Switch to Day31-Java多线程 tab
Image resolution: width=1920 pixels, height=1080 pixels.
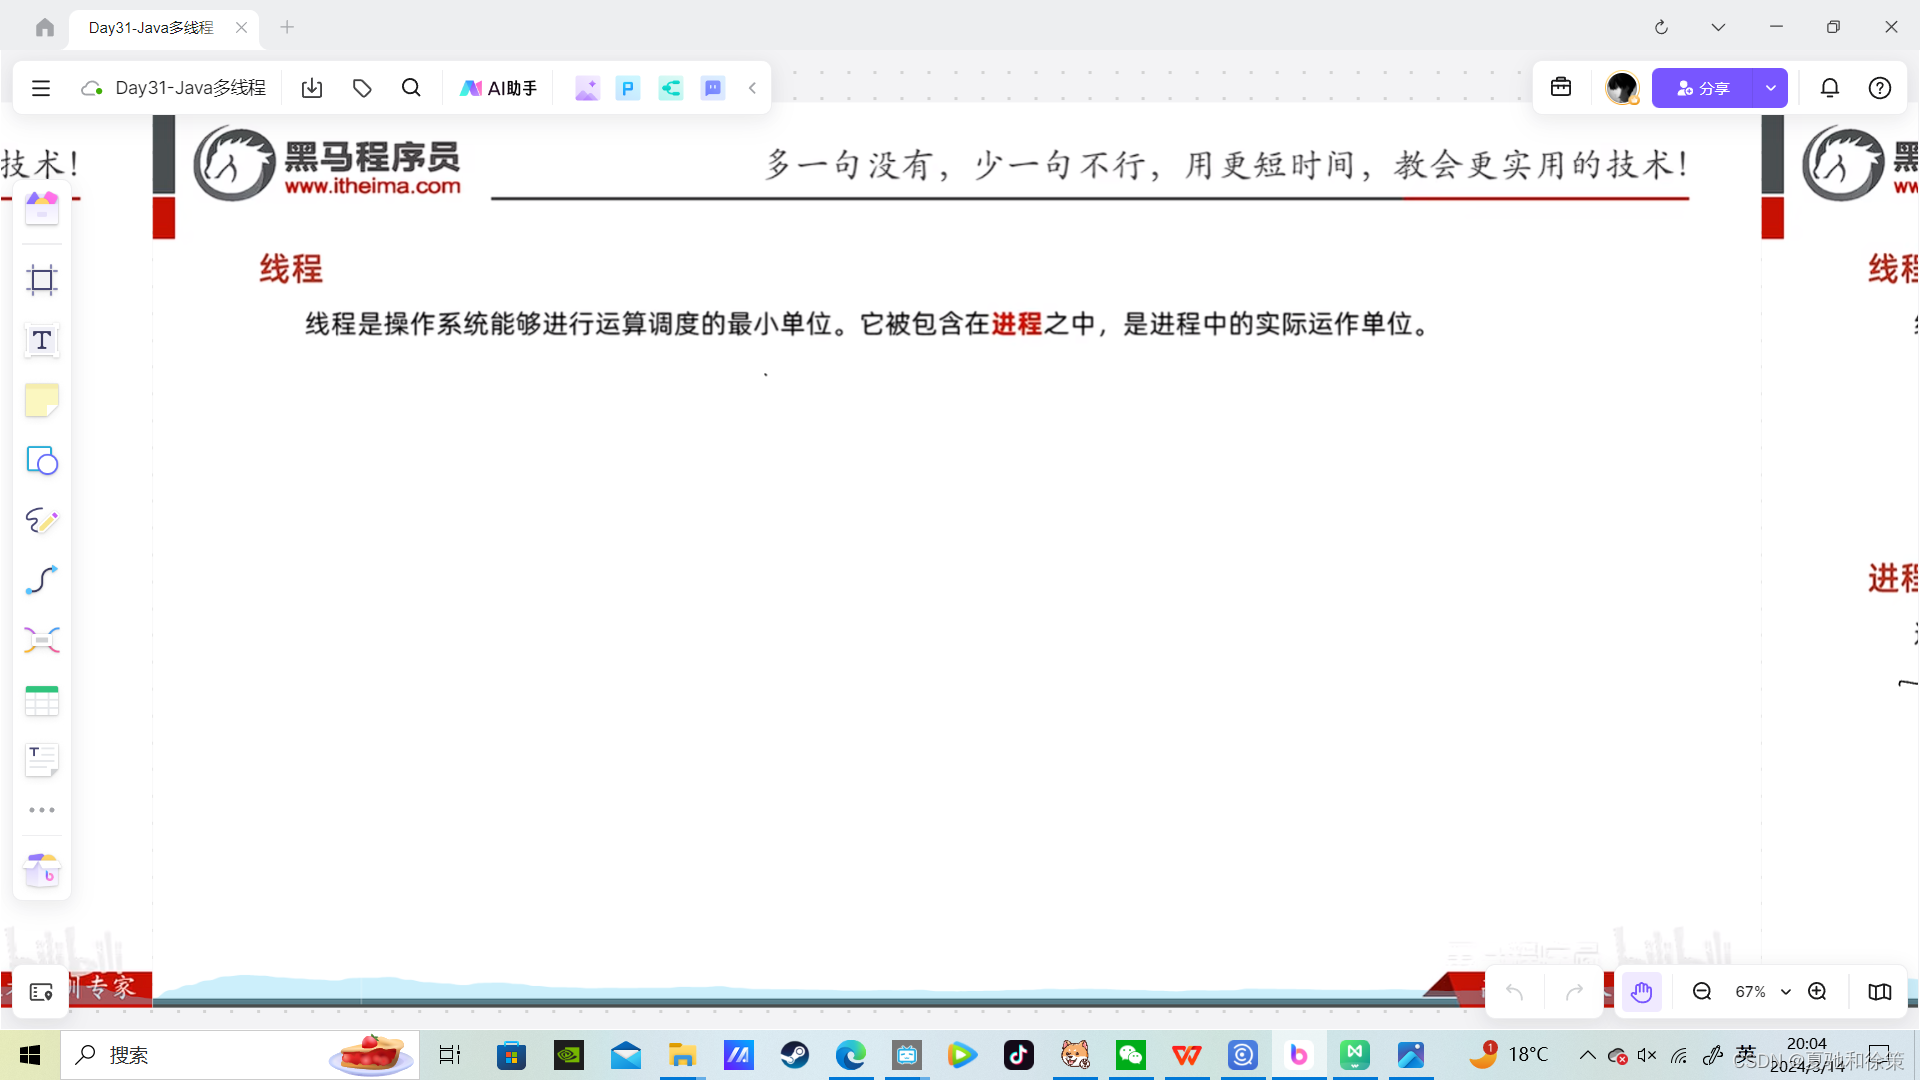click(151, 28)
